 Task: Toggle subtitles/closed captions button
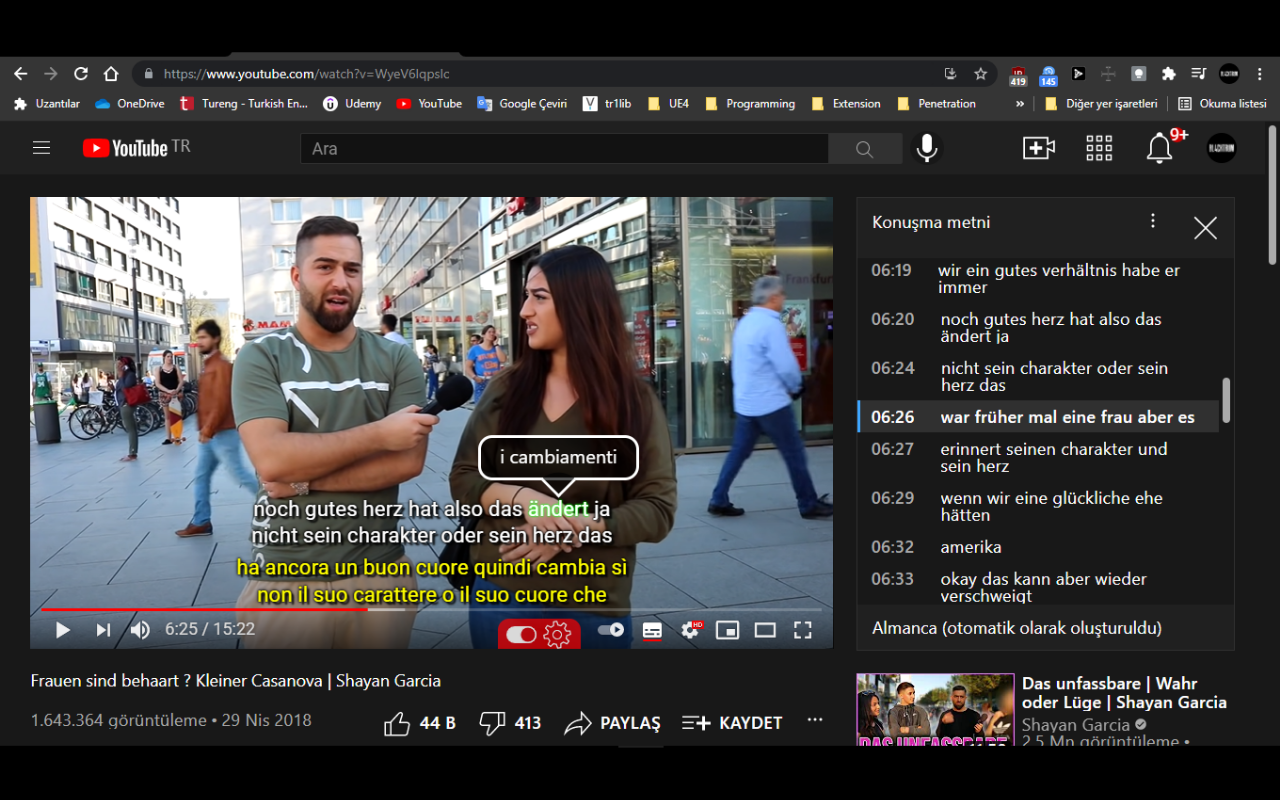[x=652, y=630]
